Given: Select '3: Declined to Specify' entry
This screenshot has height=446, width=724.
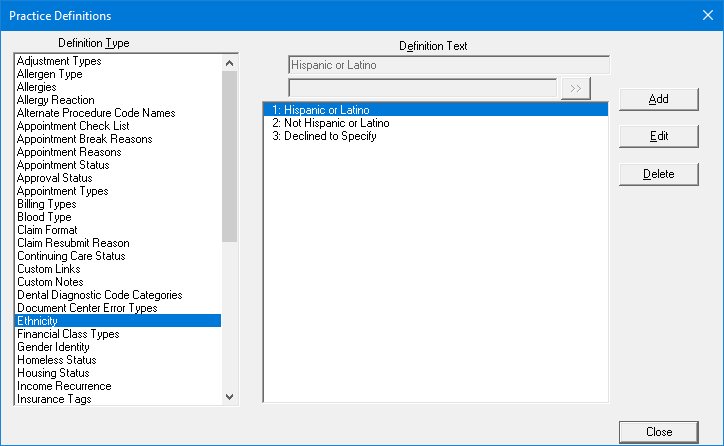Looking at the screenshot, I should coord(324,136).
